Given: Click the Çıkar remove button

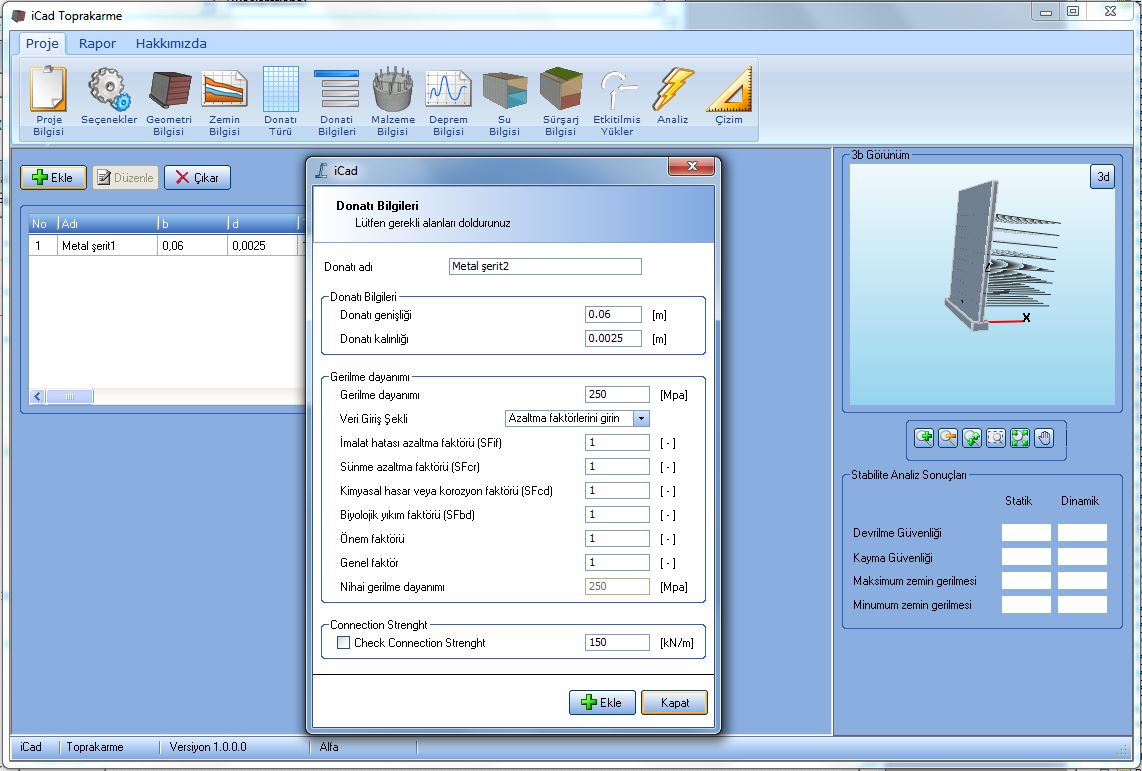Looking at the screenshot, I should pyautogui.click(x=197, y=178).
